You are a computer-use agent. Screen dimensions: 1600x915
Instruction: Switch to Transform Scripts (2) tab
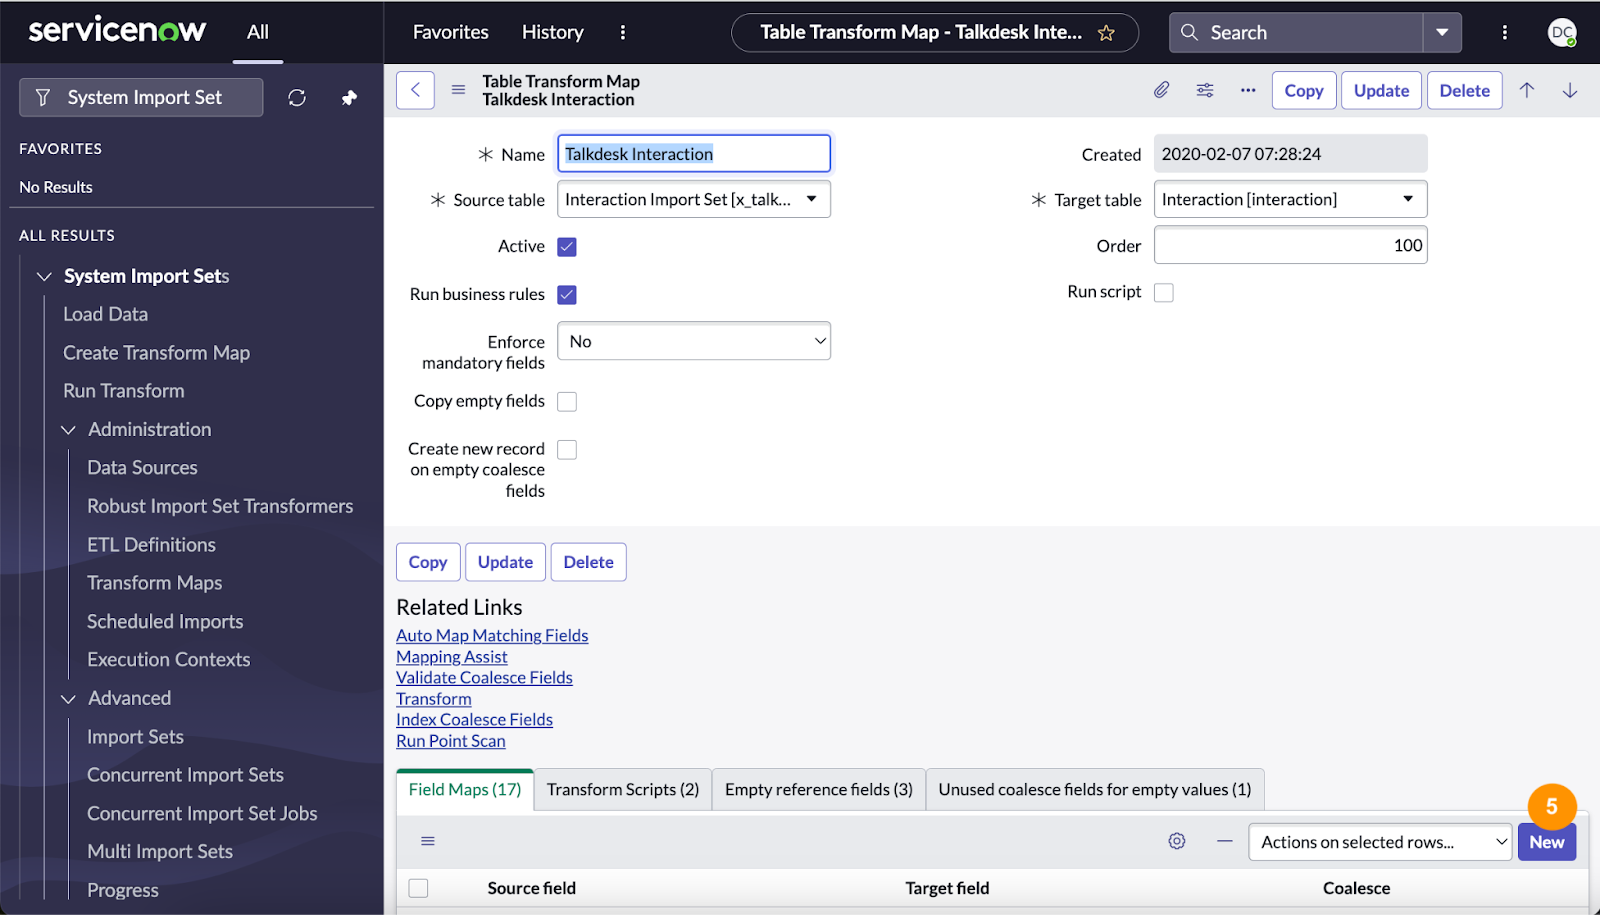tap(623, 789)
